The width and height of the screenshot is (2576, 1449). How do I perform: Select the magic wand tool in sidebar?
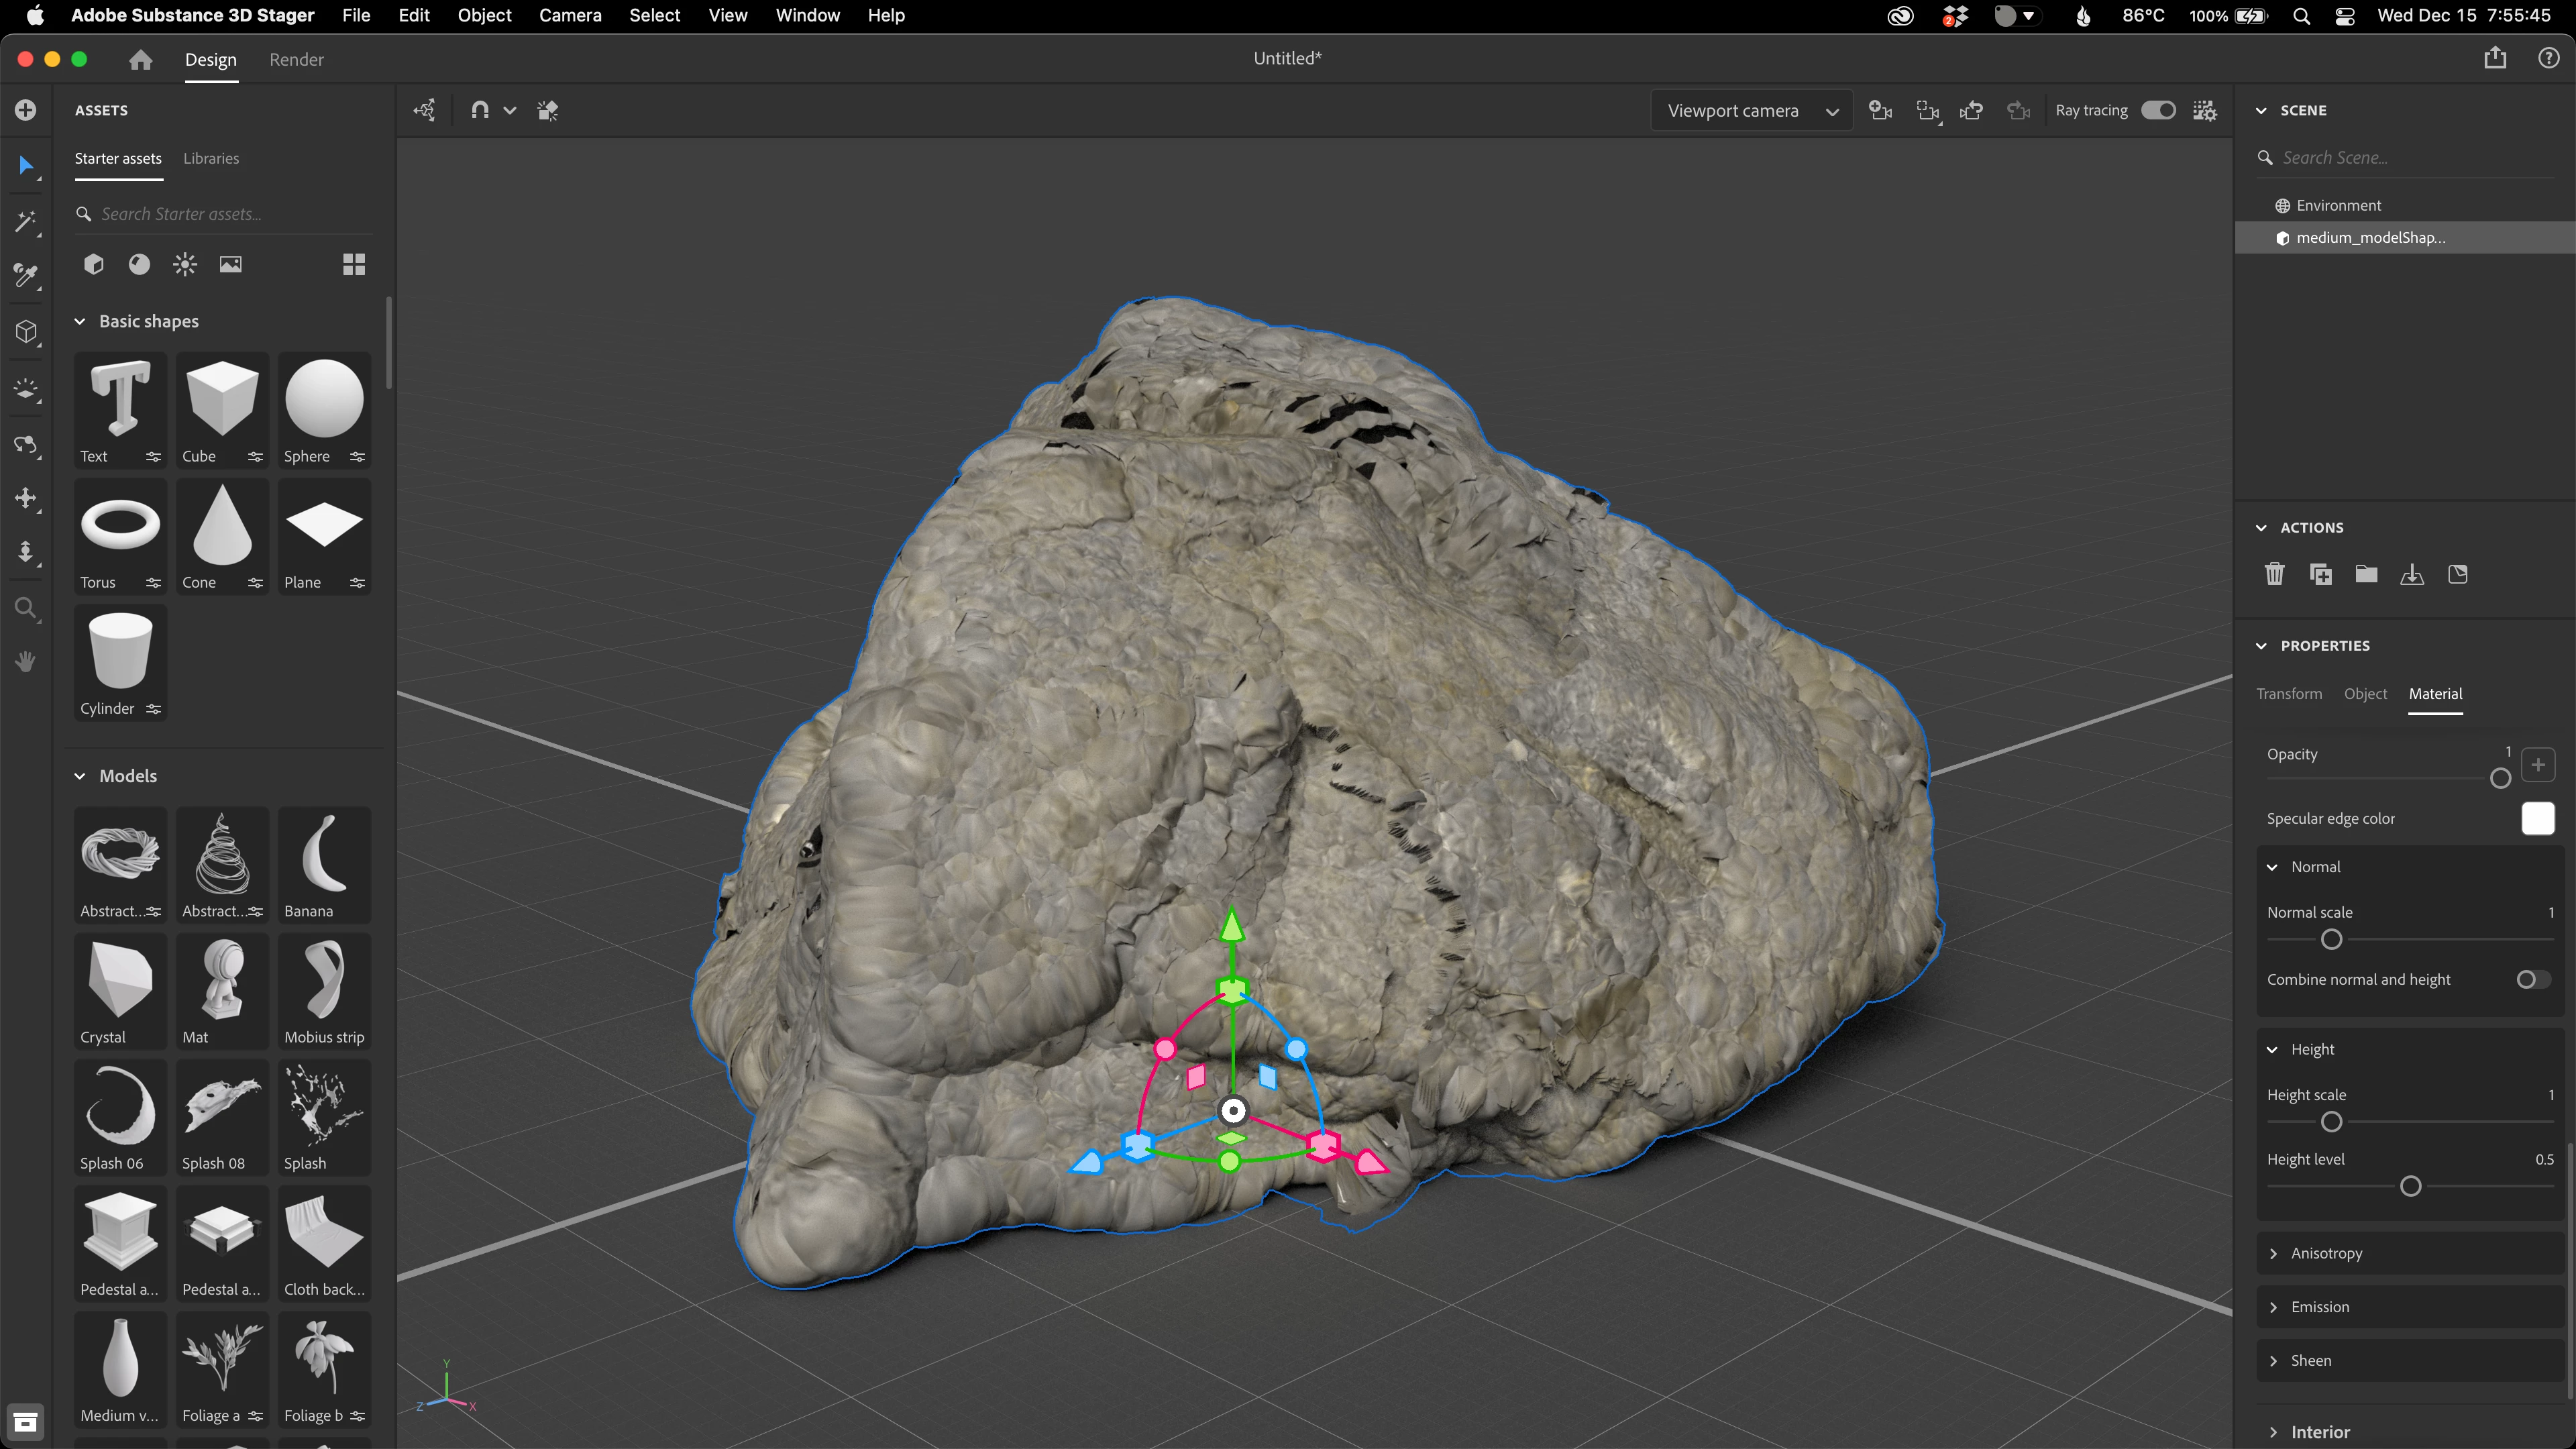[26, 221]
